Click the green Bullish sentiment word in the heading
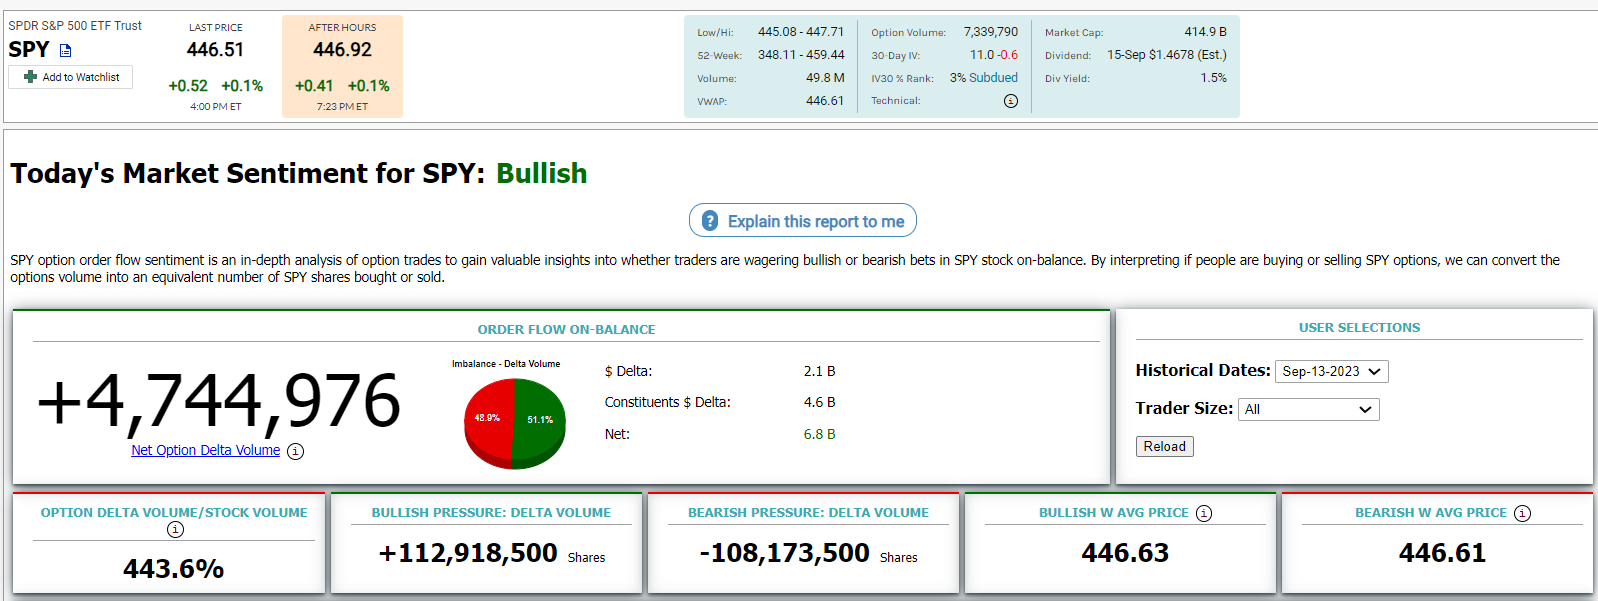The height and width of the screenshot is (601, 1598). (x=542, y=174)
